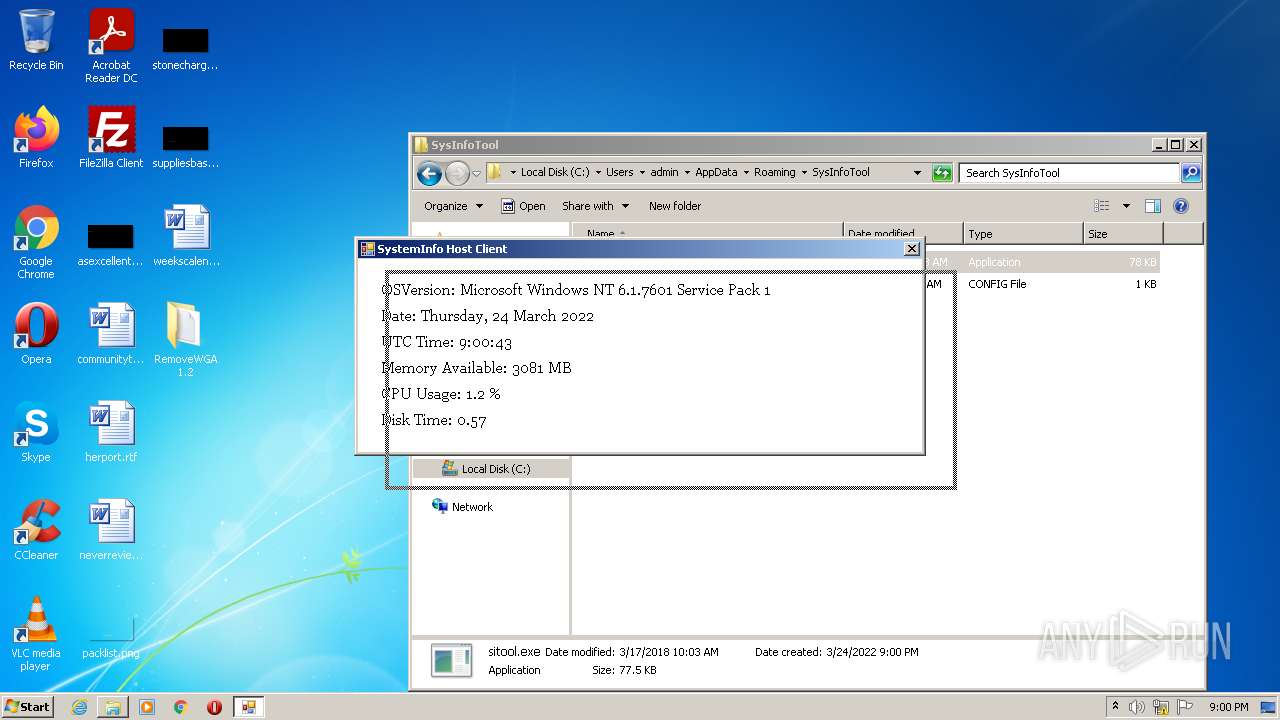Expand the Share with menu
Screen dimensions: 1280x720
coord(596,206)
